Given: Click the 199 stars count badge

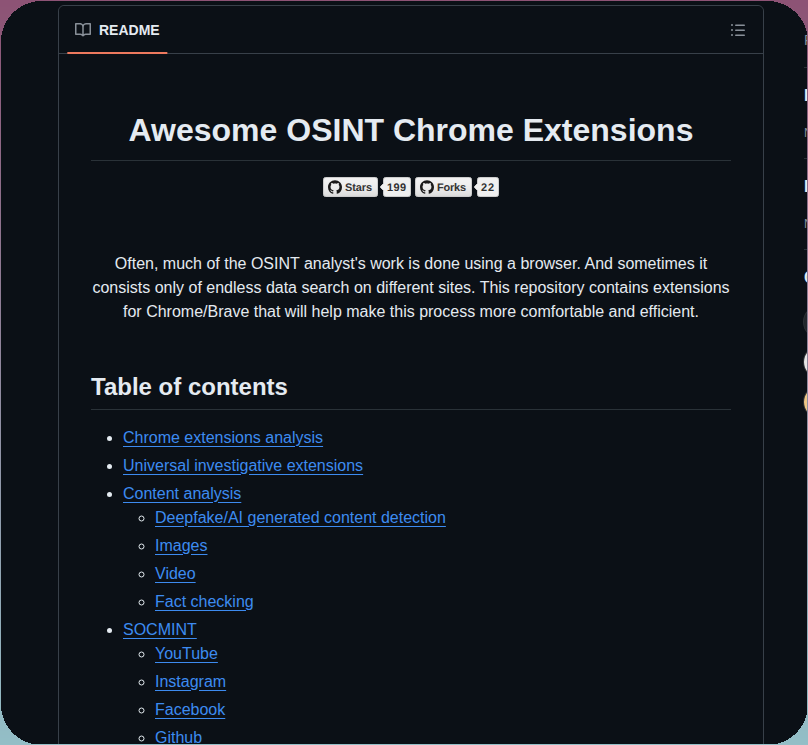Looking at the screenshot, I should pos(396,188).
